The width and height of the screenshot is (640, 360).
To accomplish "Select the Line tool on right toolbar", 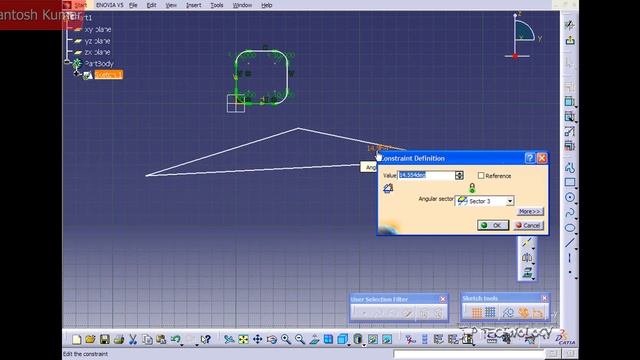I will pyautogui.click(x=570, y=243).
